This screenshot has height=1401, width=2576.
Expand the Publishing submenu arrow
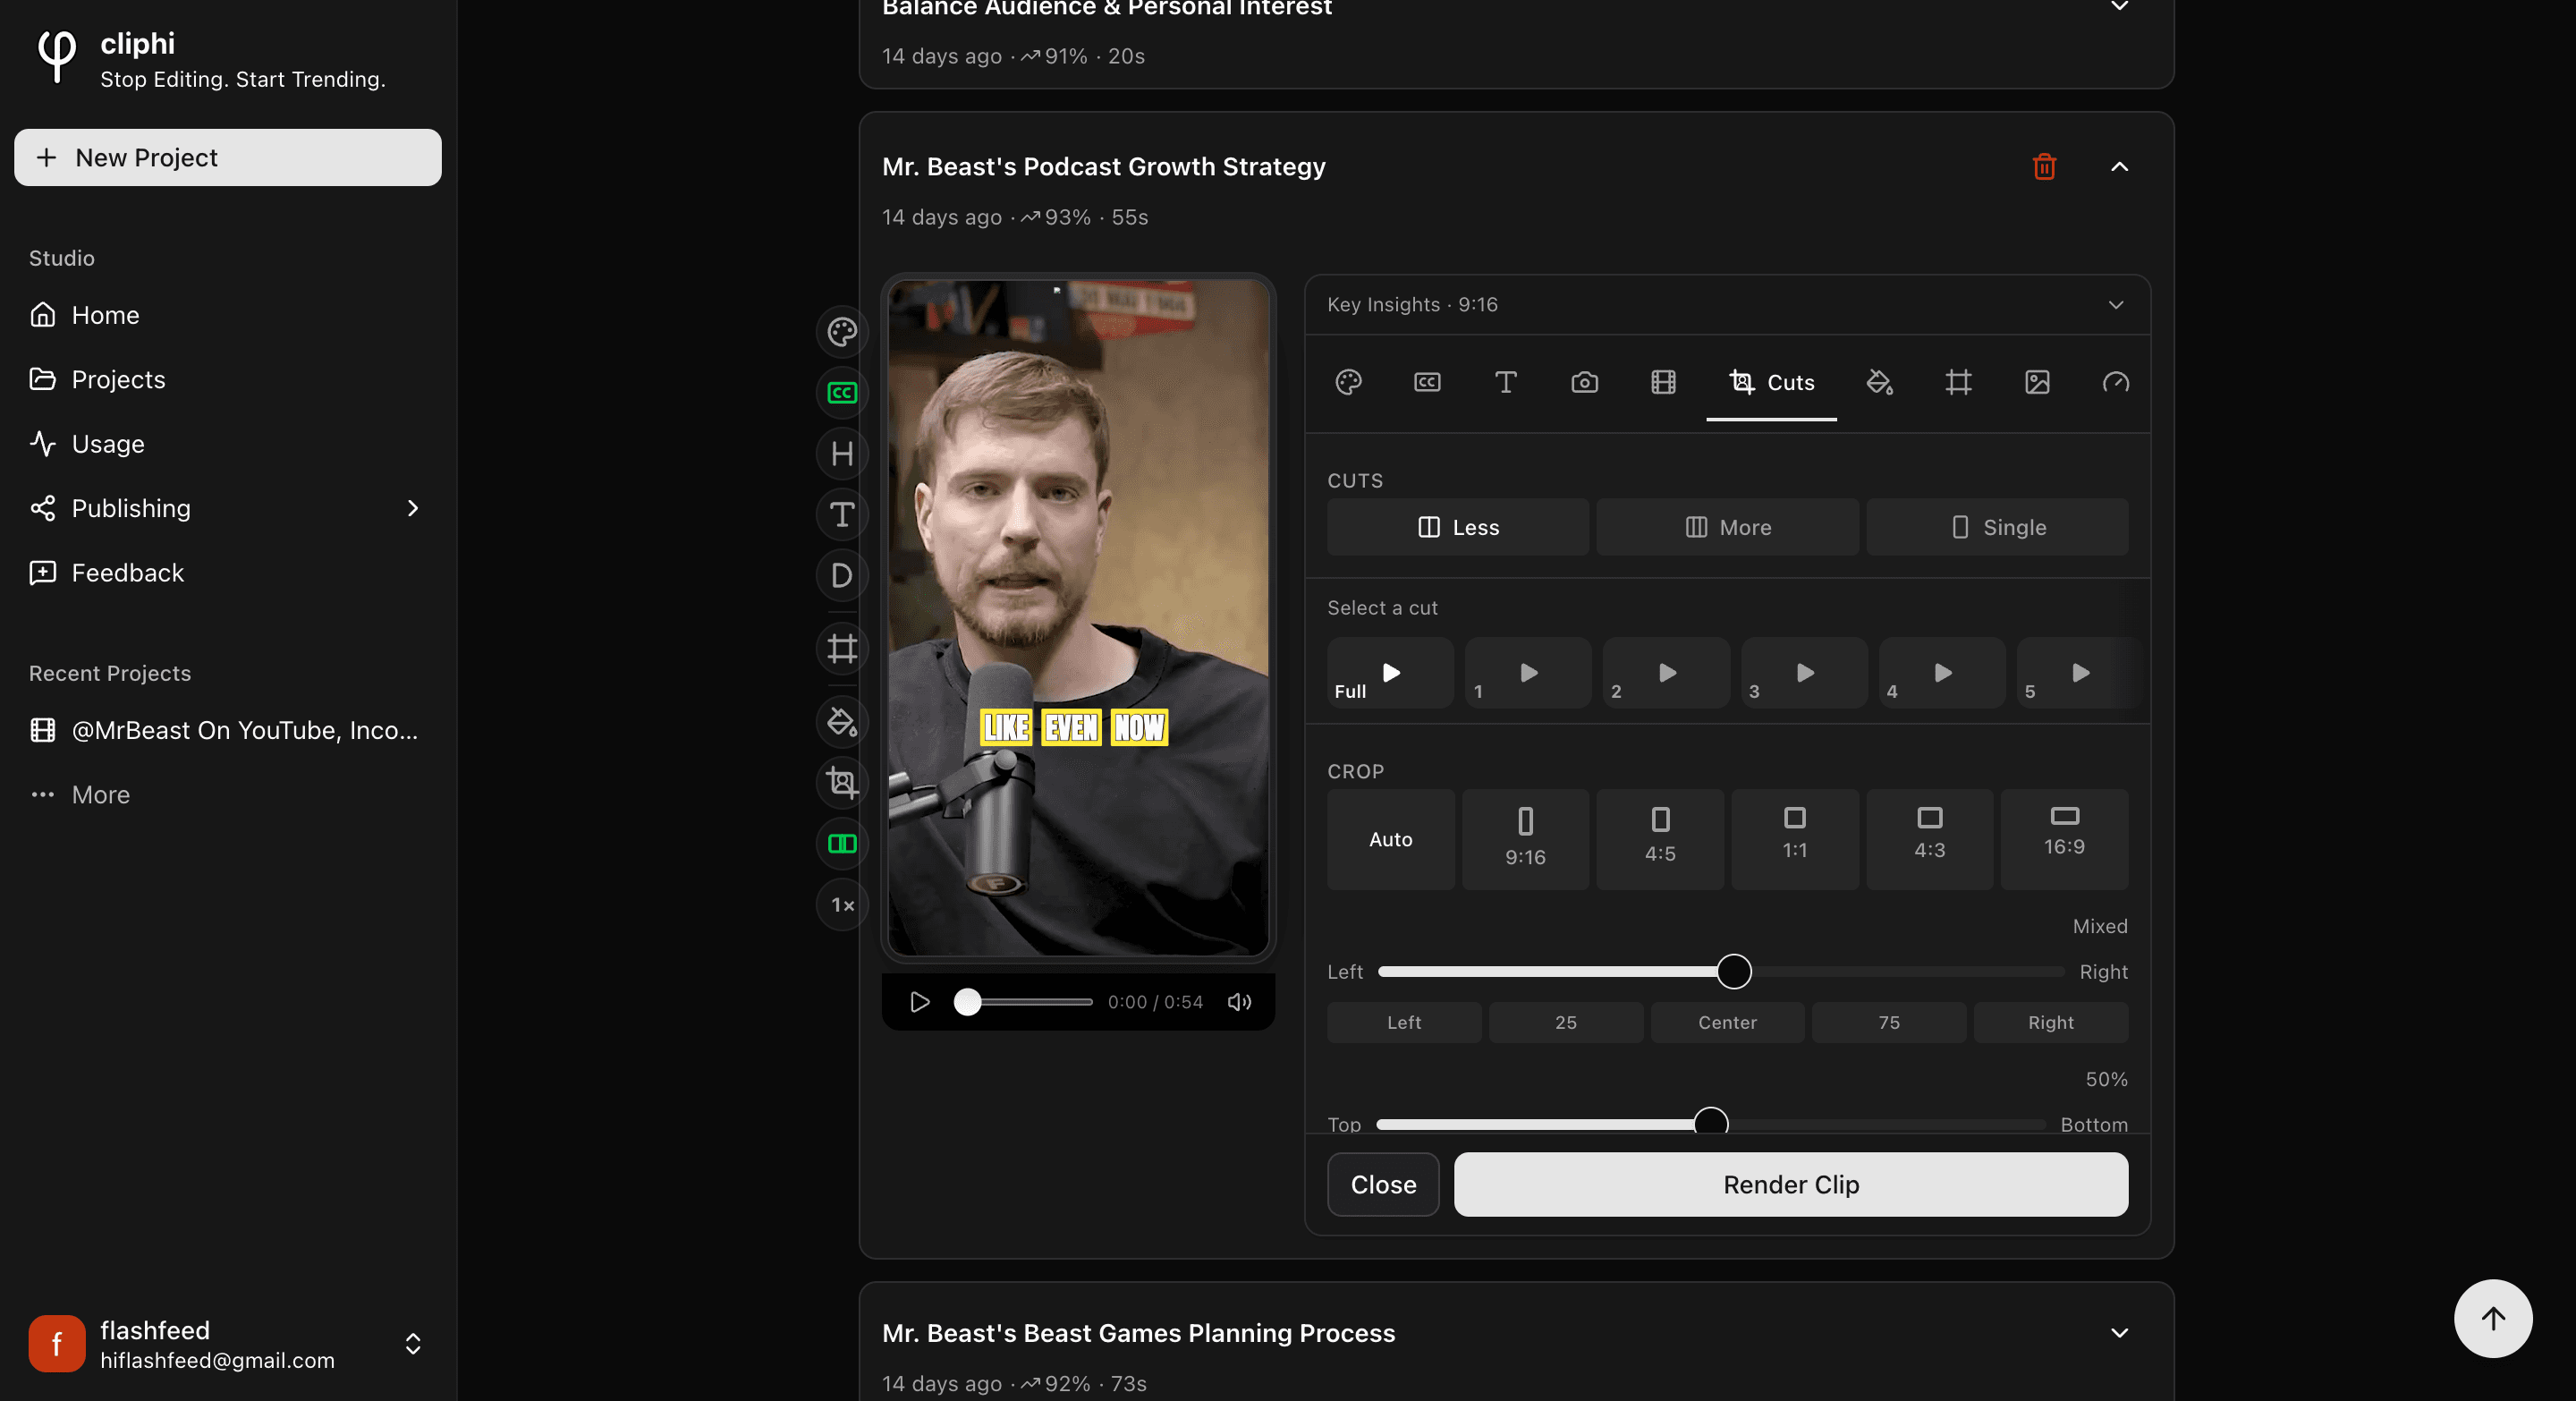coord(412,508)
